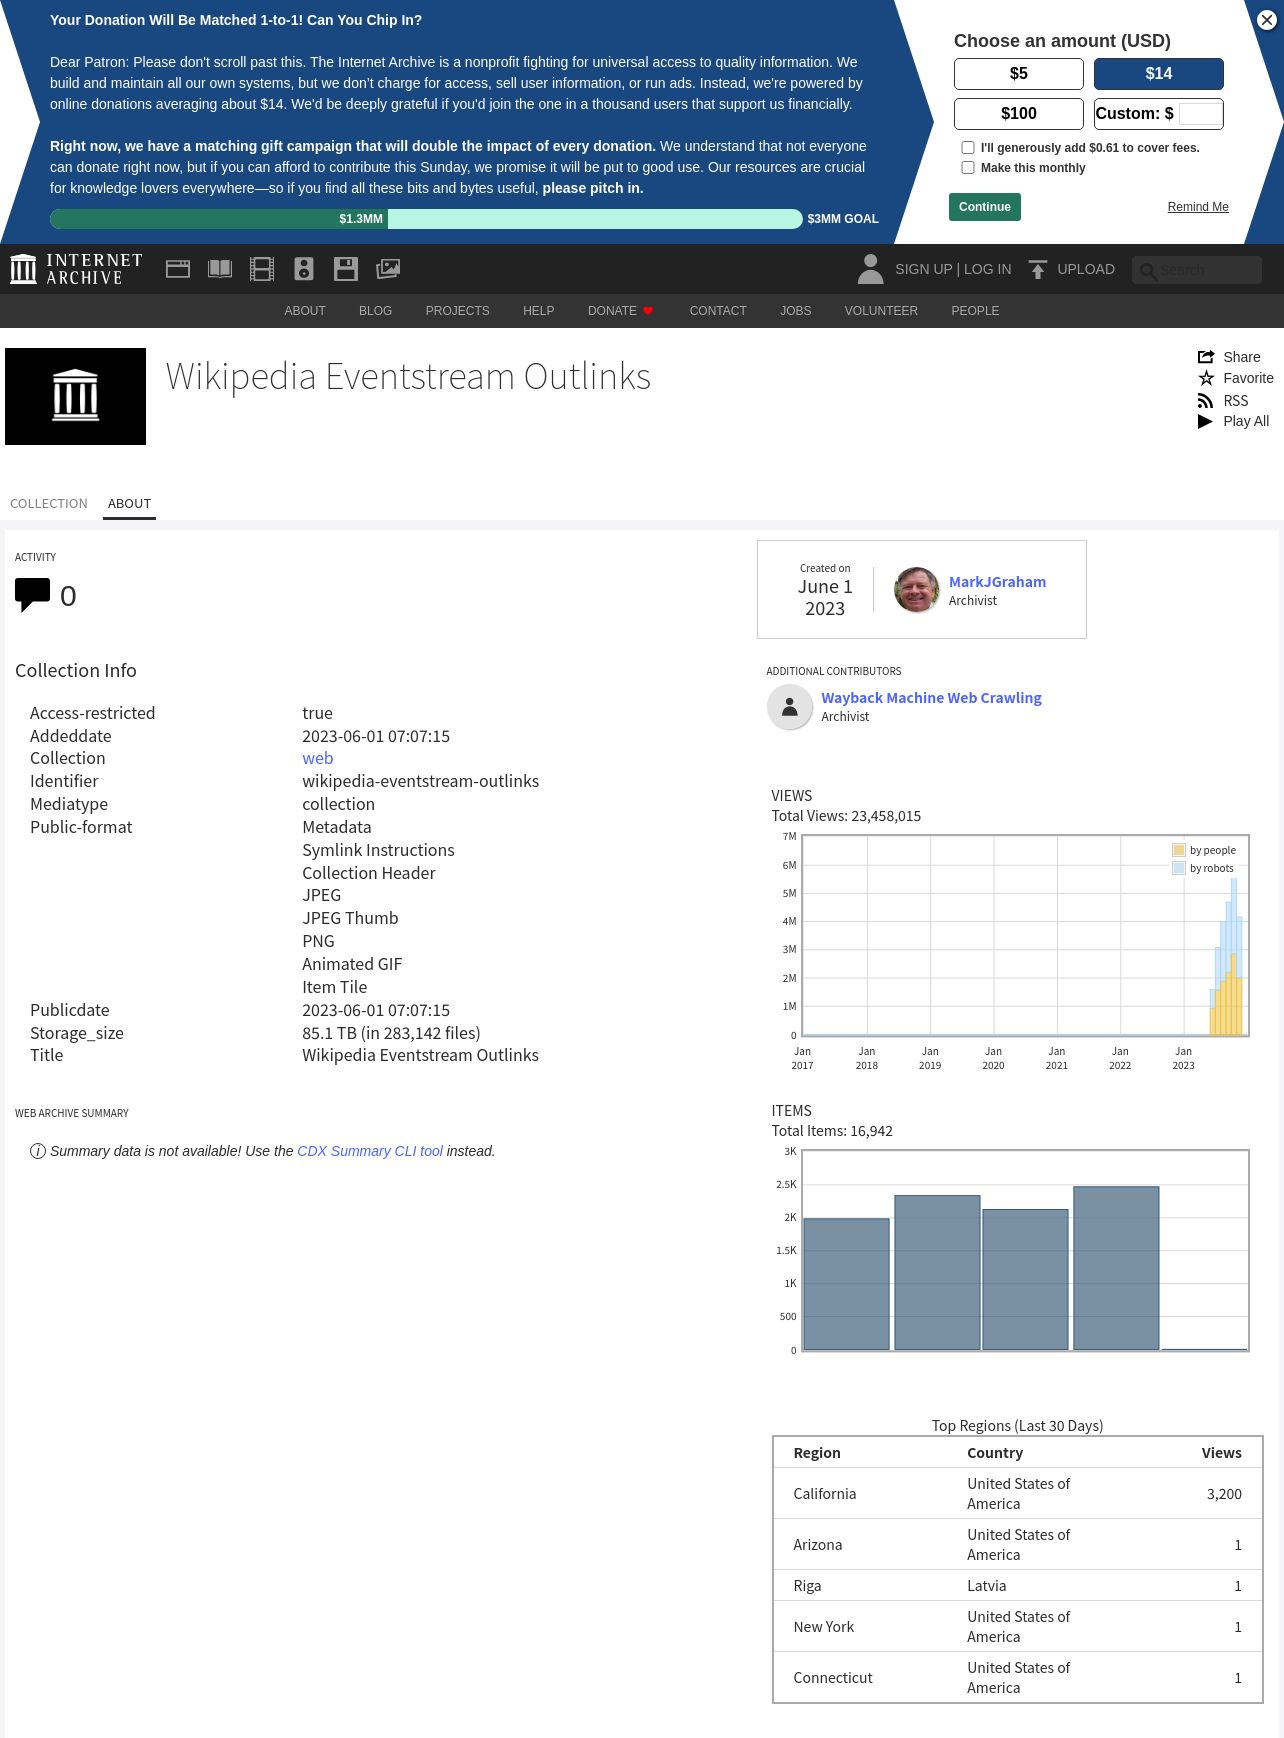Screen dimensions: 1284x1738
Task: Click the Favorite star icon
Action: coord(1206,378)
